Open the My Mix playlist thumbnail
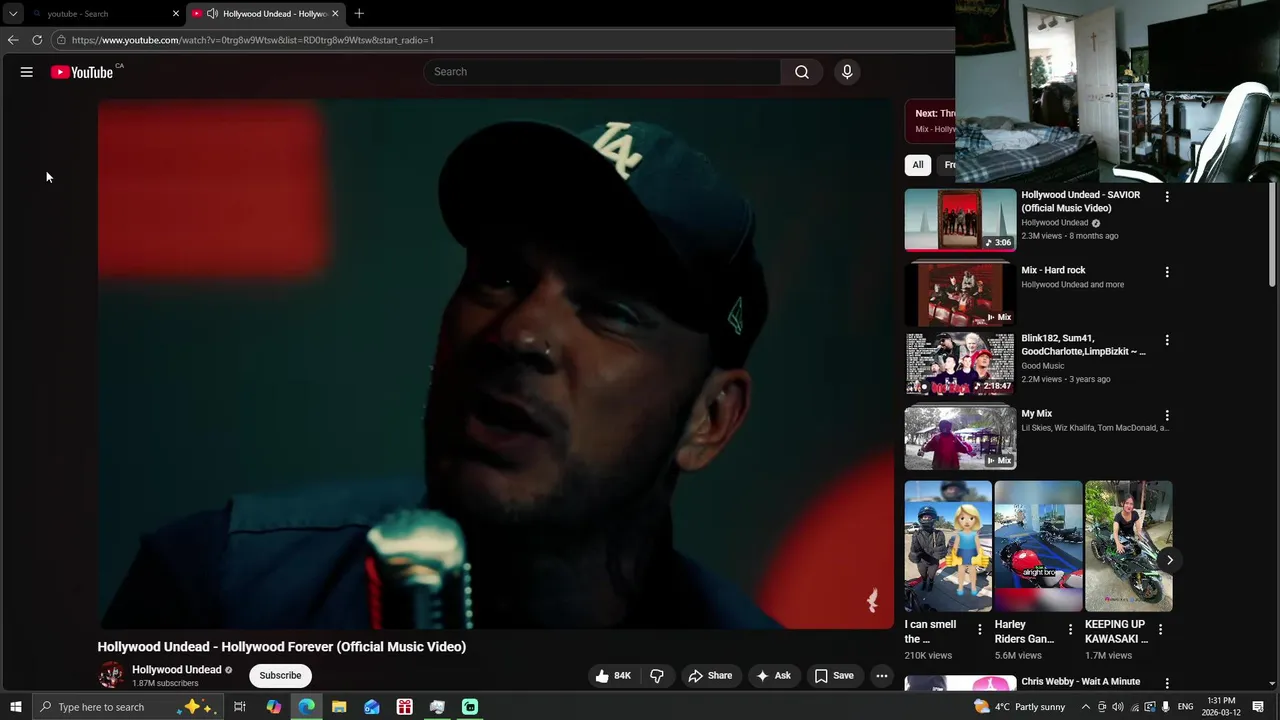Viewport: 1280px width, 720px height. tap(960, 438)
